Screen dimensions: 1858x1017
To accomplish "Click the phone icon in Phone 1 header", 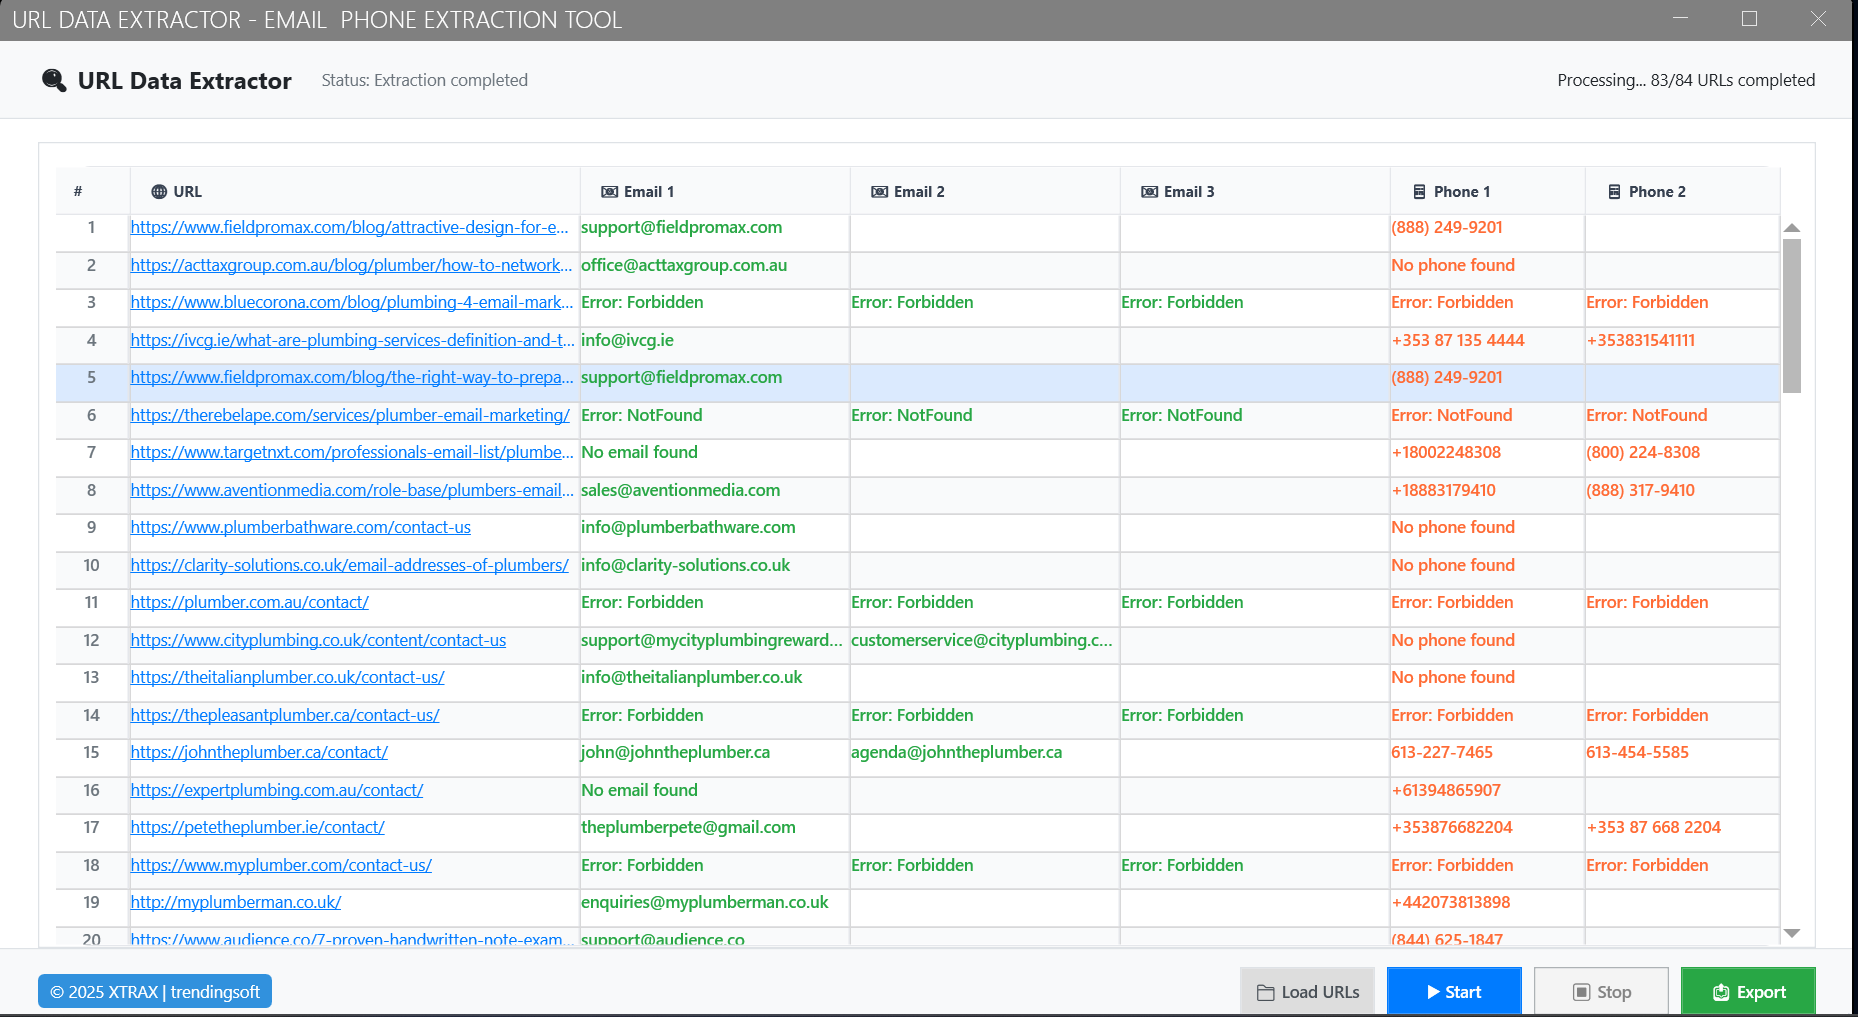I will click(1419, 192).
